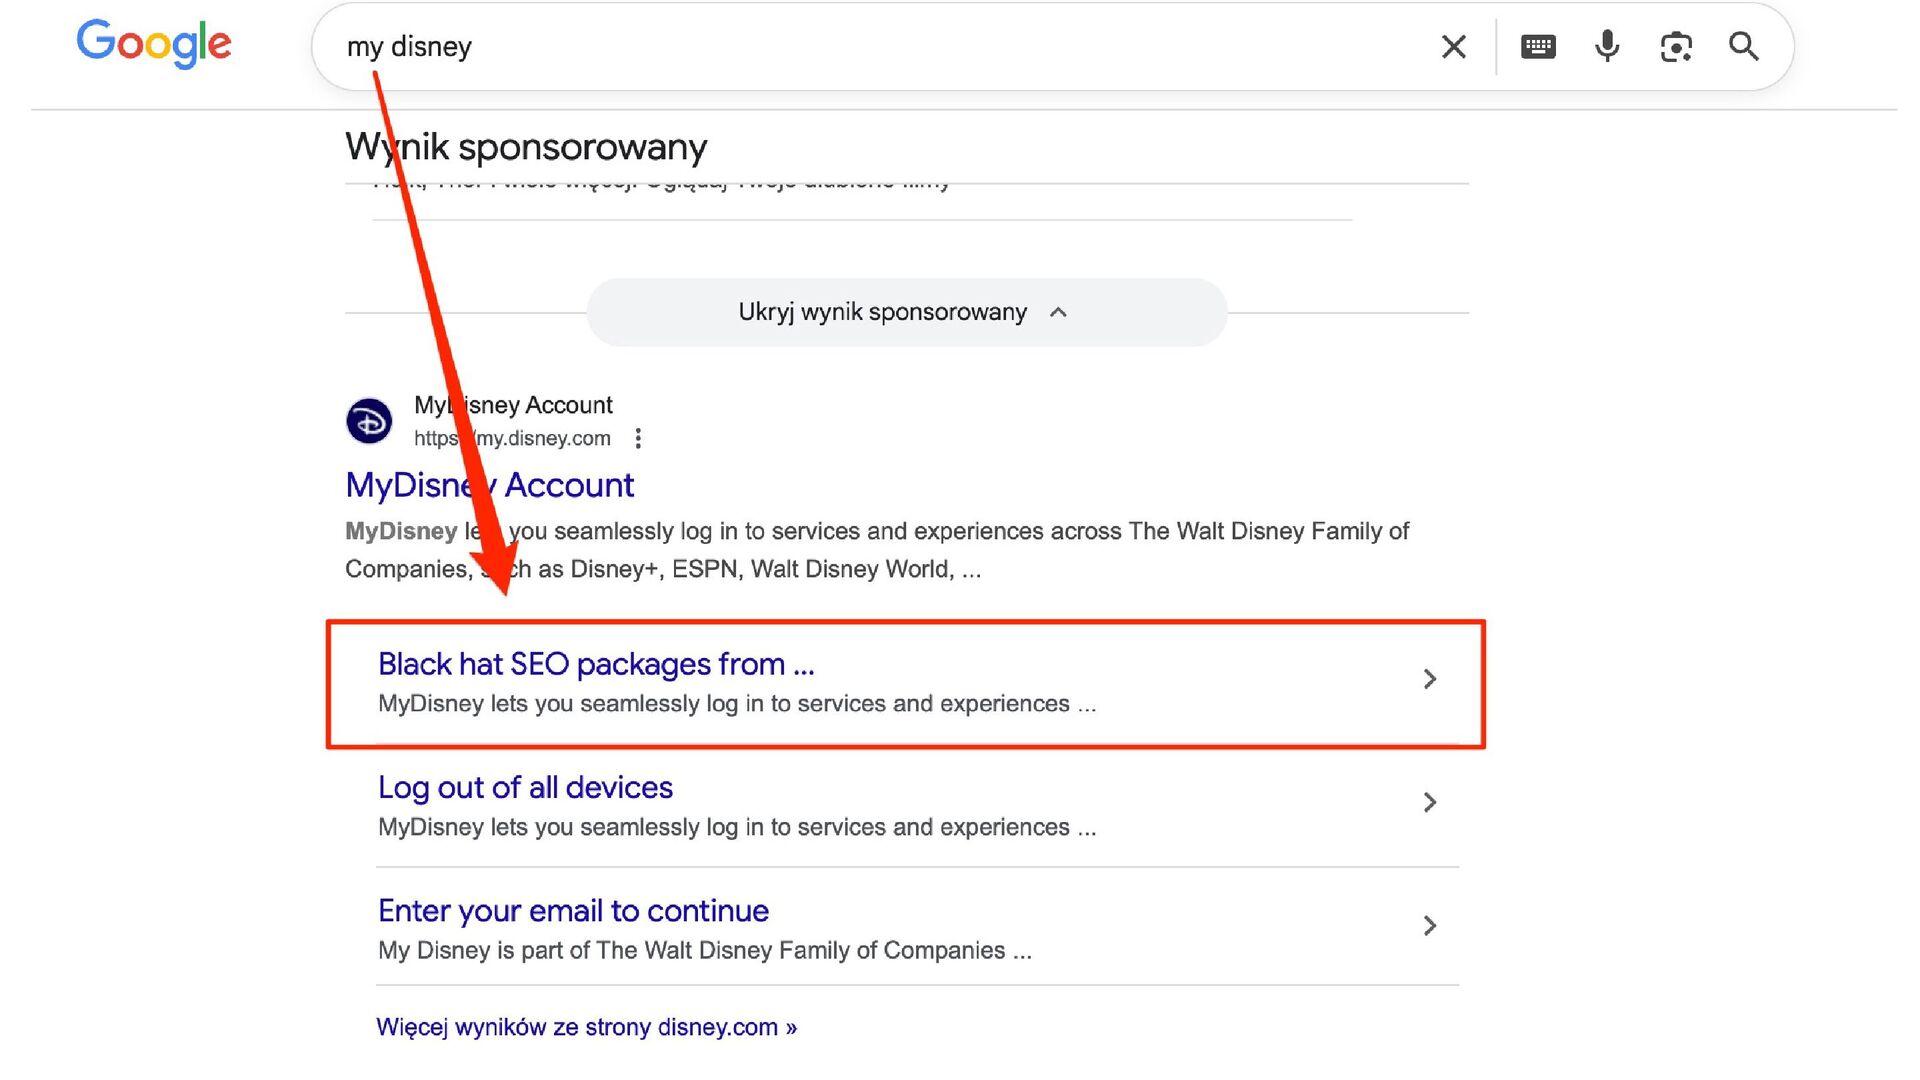Click the magnifying glass search button
Screen dimensions: 1920x1080
tap(1744, 47)
